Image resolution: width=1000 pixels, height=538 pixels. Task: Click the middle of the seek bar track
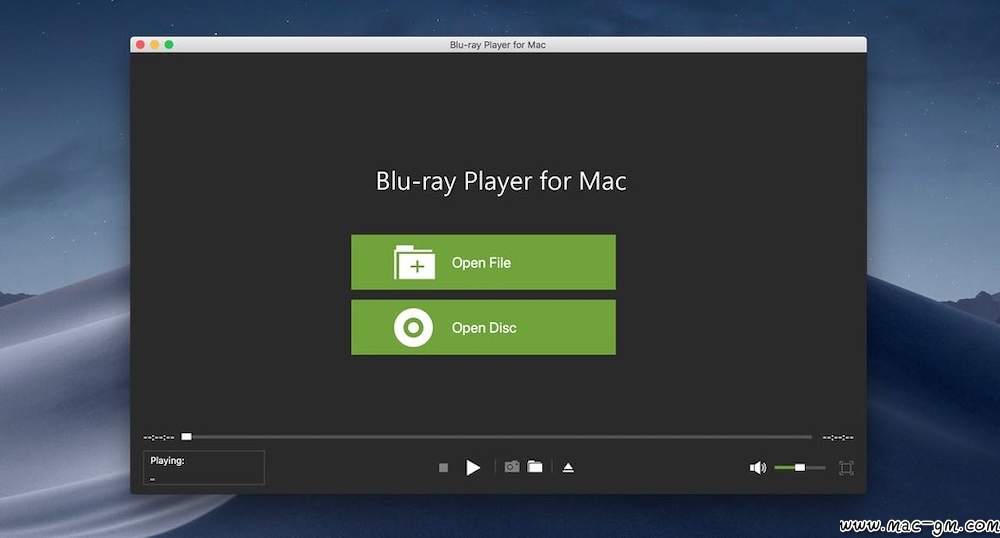click(x=499, y=437)
